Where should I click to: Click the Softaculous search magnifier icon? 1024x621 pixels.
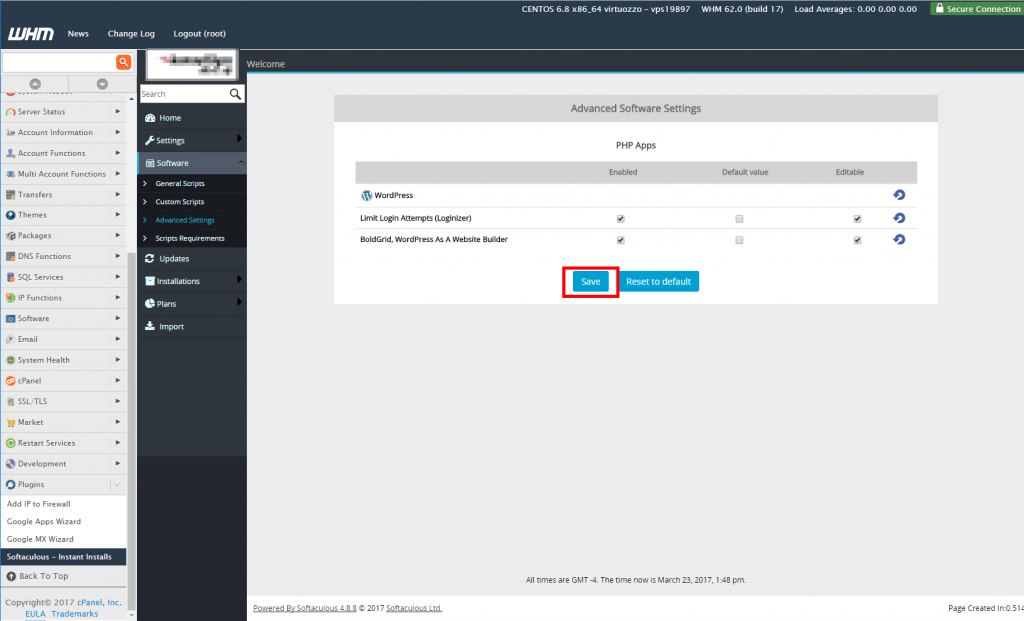point(235,94)
